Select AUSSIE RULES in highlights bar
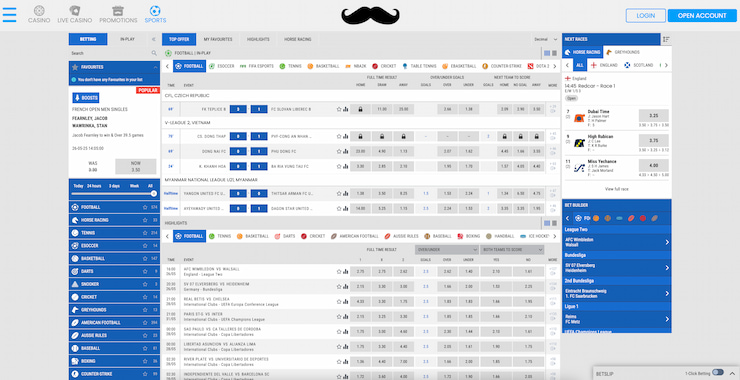The width and height of the screenshot is (740, 380). (401, 236)
